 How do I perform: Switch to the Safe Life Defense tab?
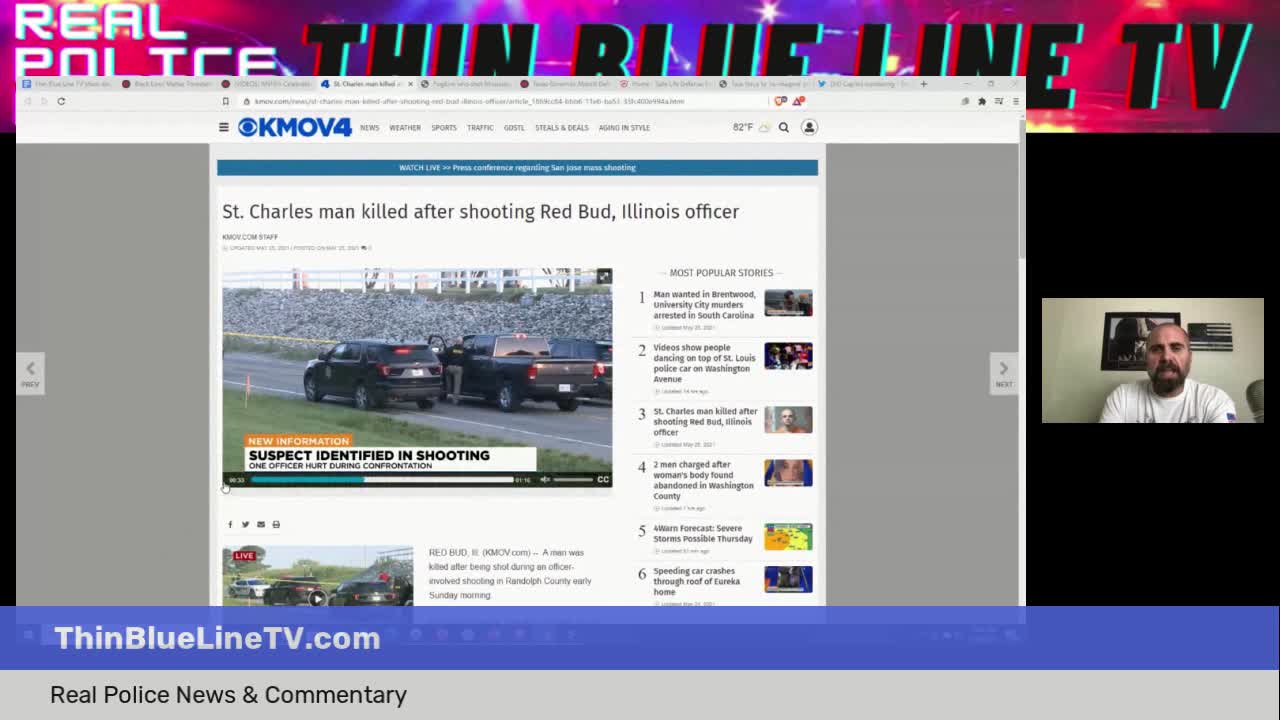[x=667, y=84]
